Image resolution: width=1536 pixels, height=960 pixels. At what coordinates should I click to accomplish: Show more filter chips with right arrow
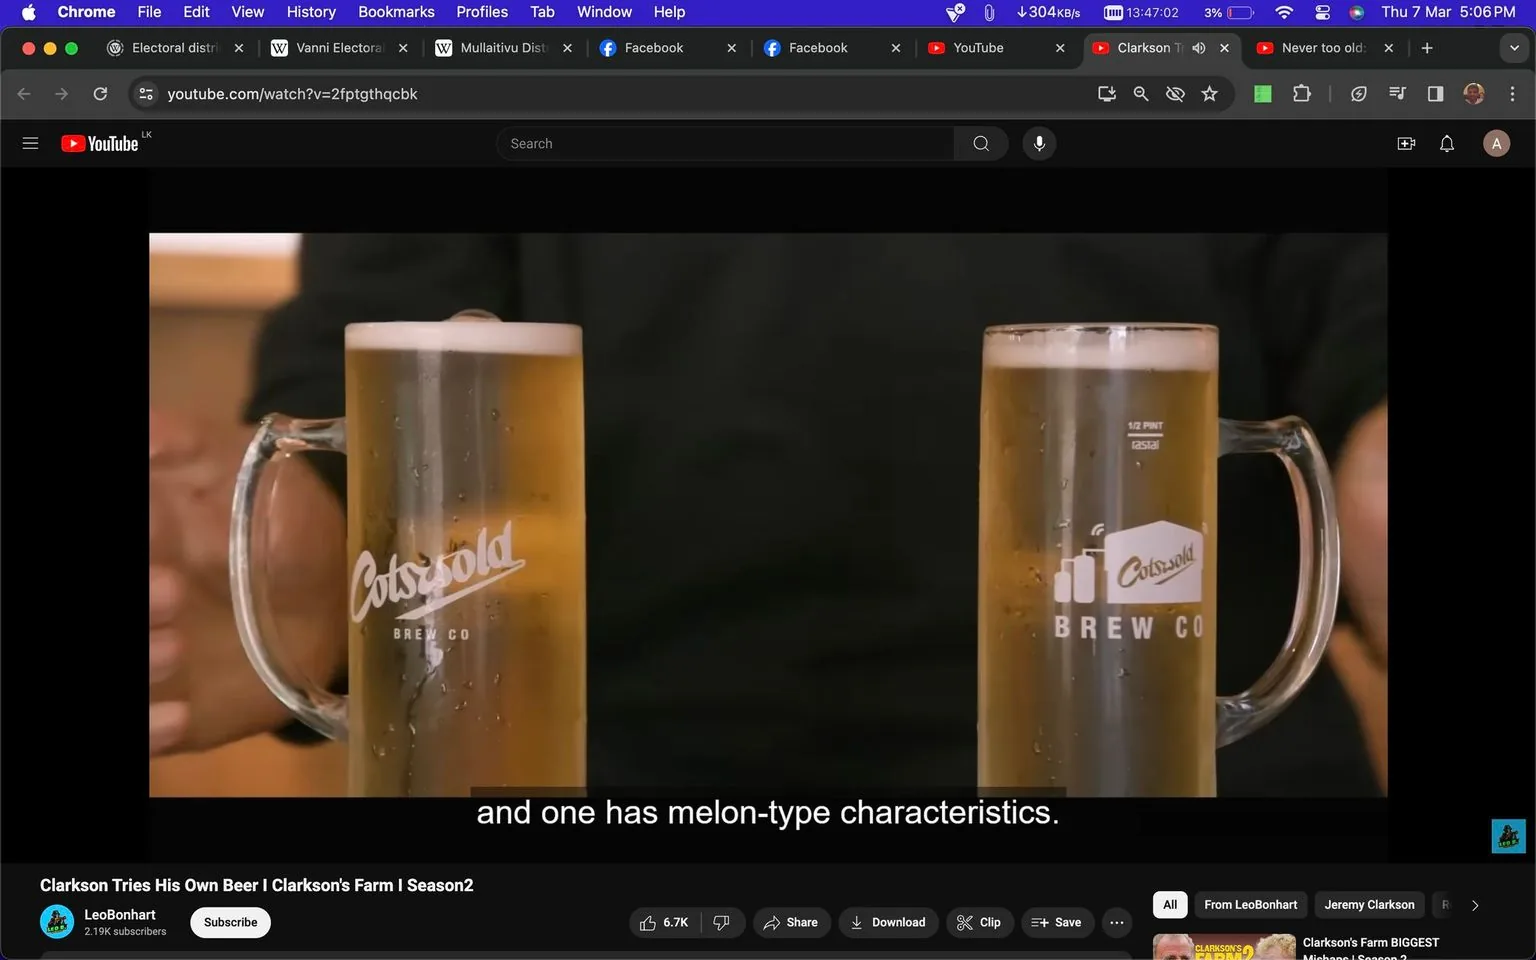pos(1475,904)
